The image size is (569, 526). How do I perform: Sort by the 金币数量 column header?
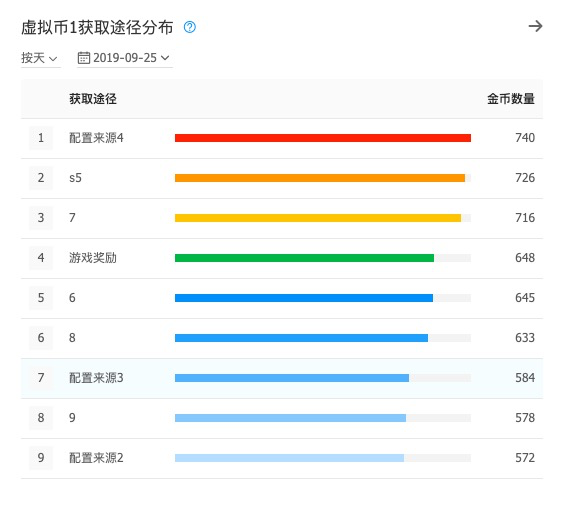click(x=511, y=99)
